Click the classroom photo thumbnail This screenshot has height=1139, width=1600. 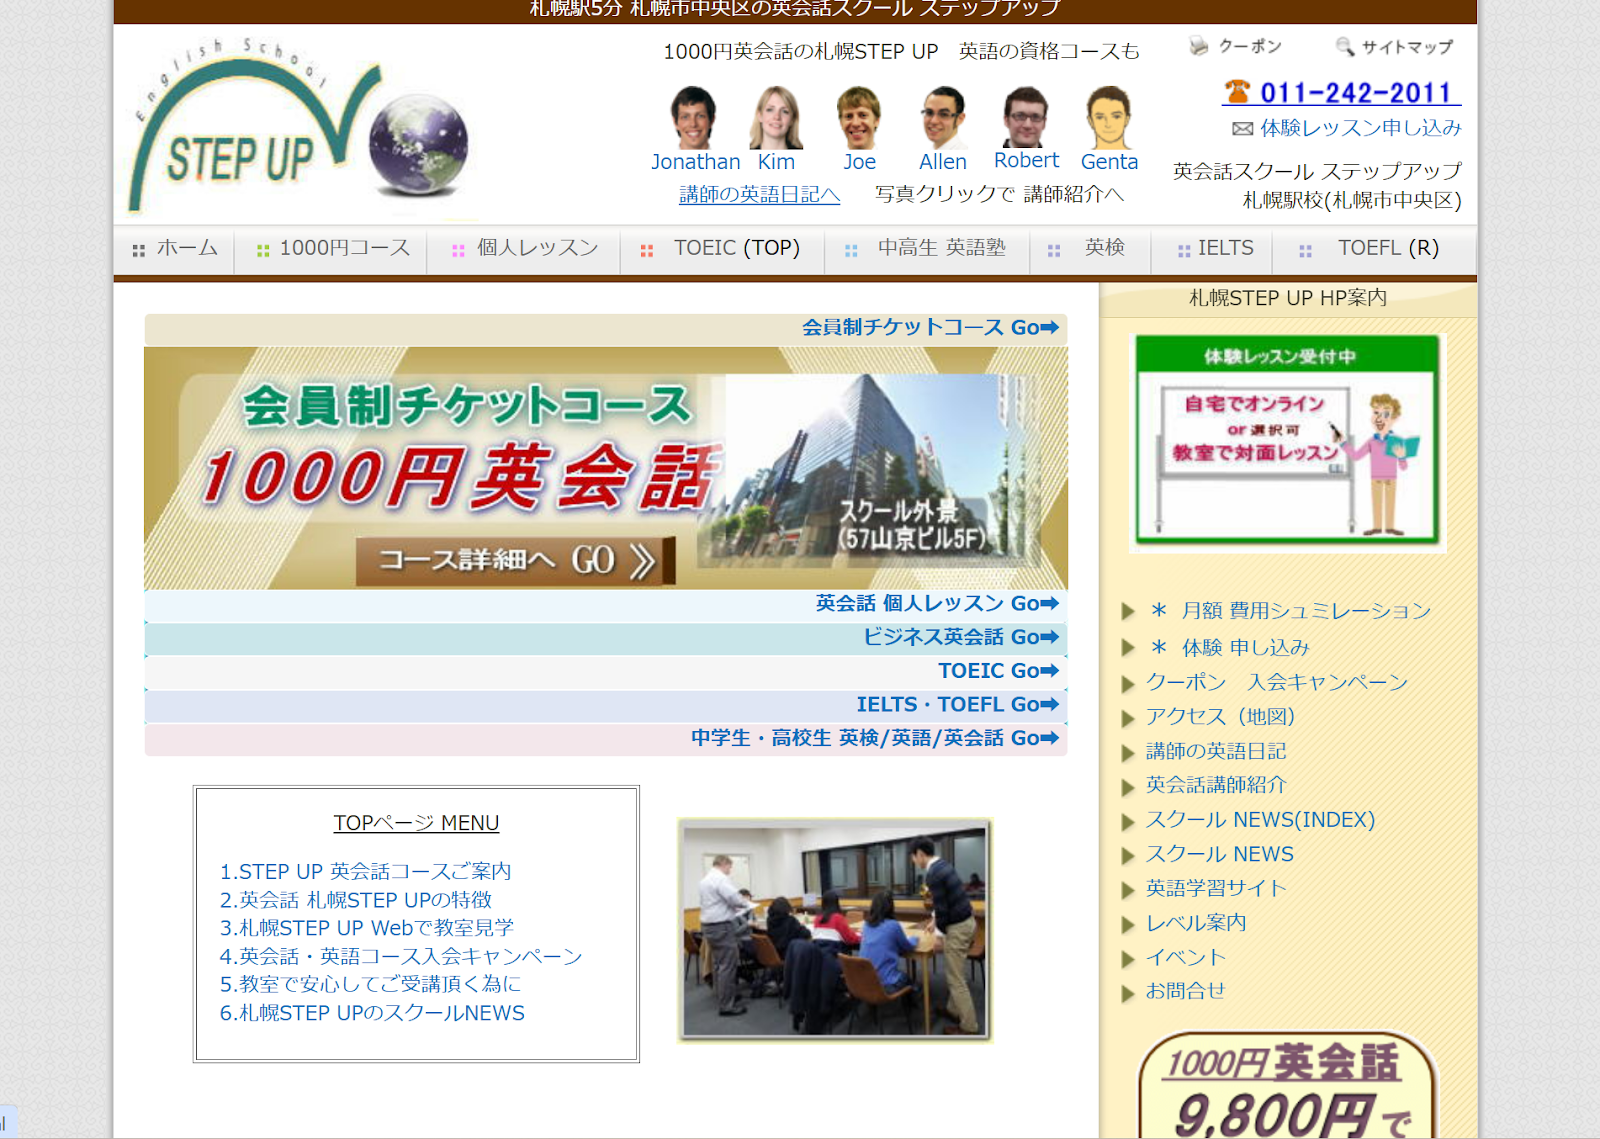point(835,930)
